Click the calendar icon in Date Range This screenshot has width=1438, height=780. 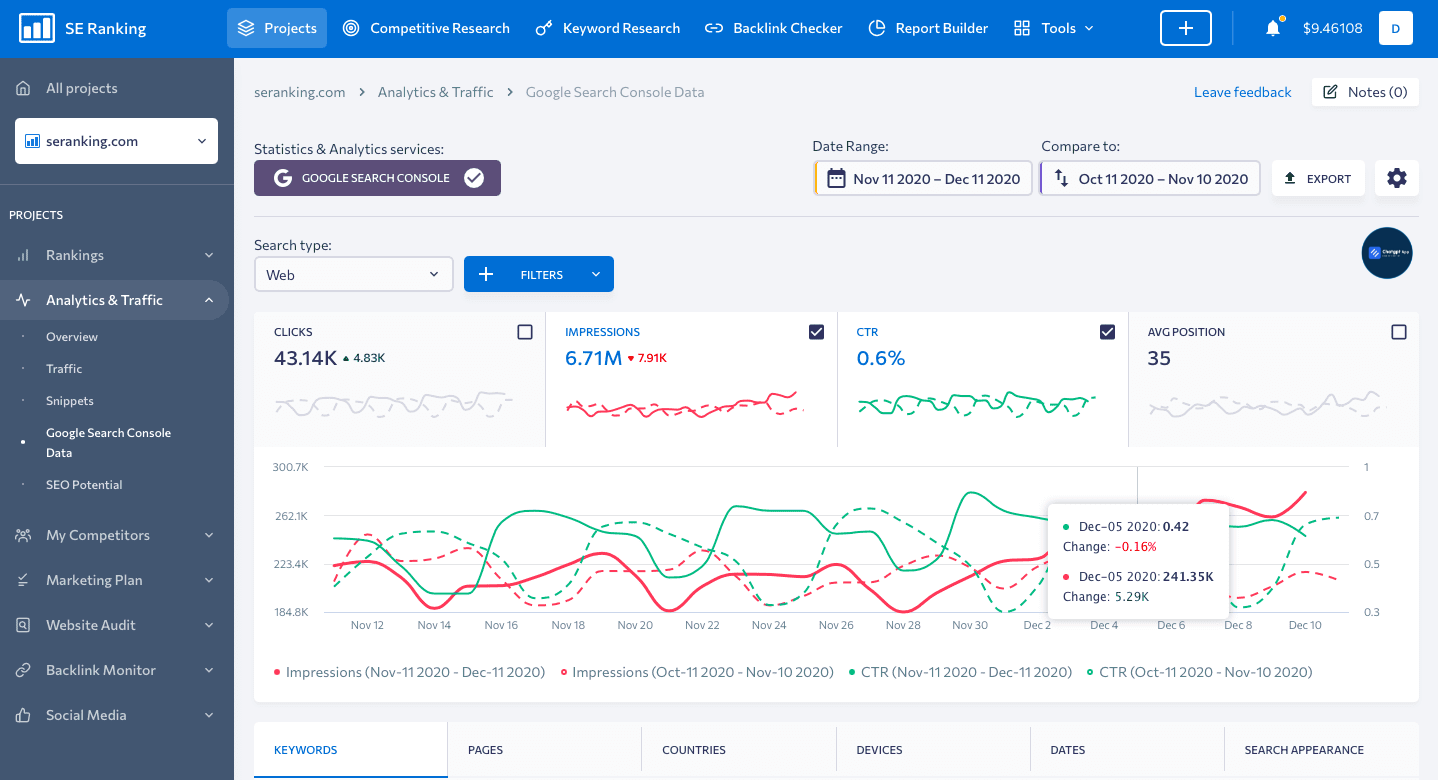pyautogui.click(x=836, y=179)
